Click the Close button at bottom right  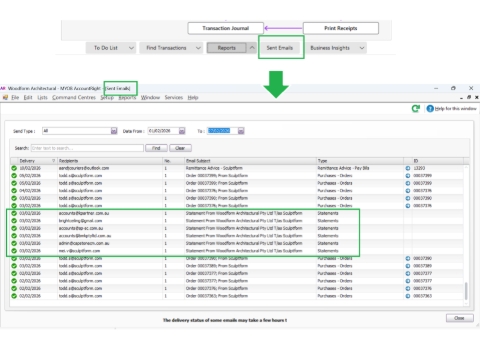[459, 318]
